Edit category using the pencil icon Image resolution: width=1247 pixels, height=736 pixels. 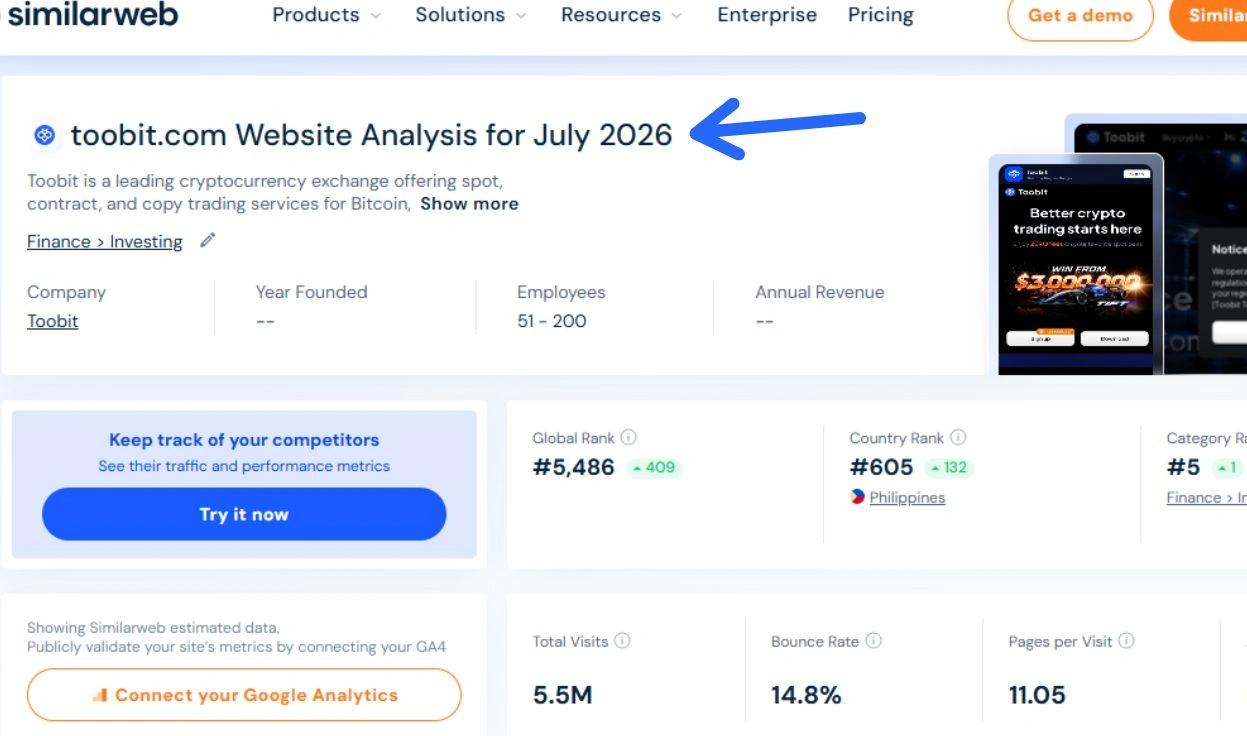(x=207, y=240)
